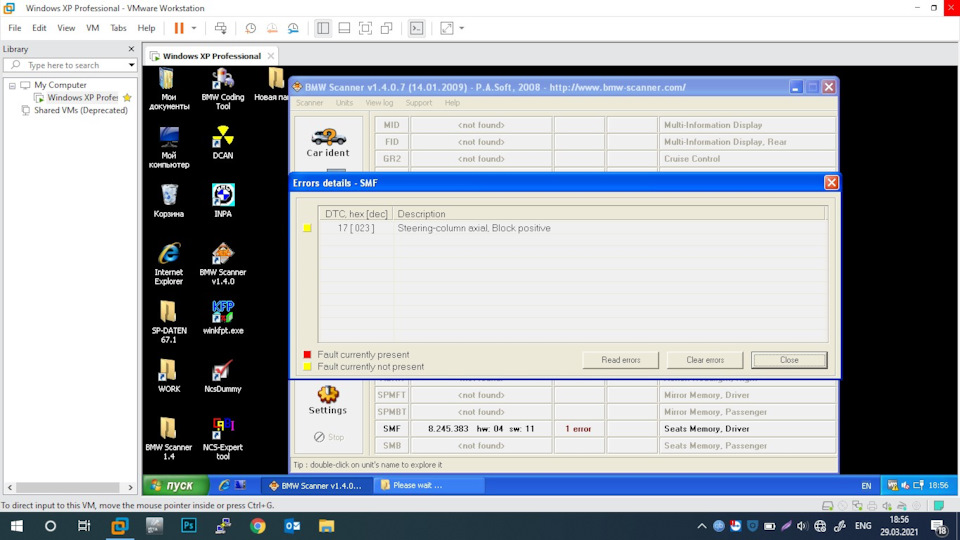Screen dimensions: 960x540
Task: Click the Close button in Errors details
Action: pos(789,360)
